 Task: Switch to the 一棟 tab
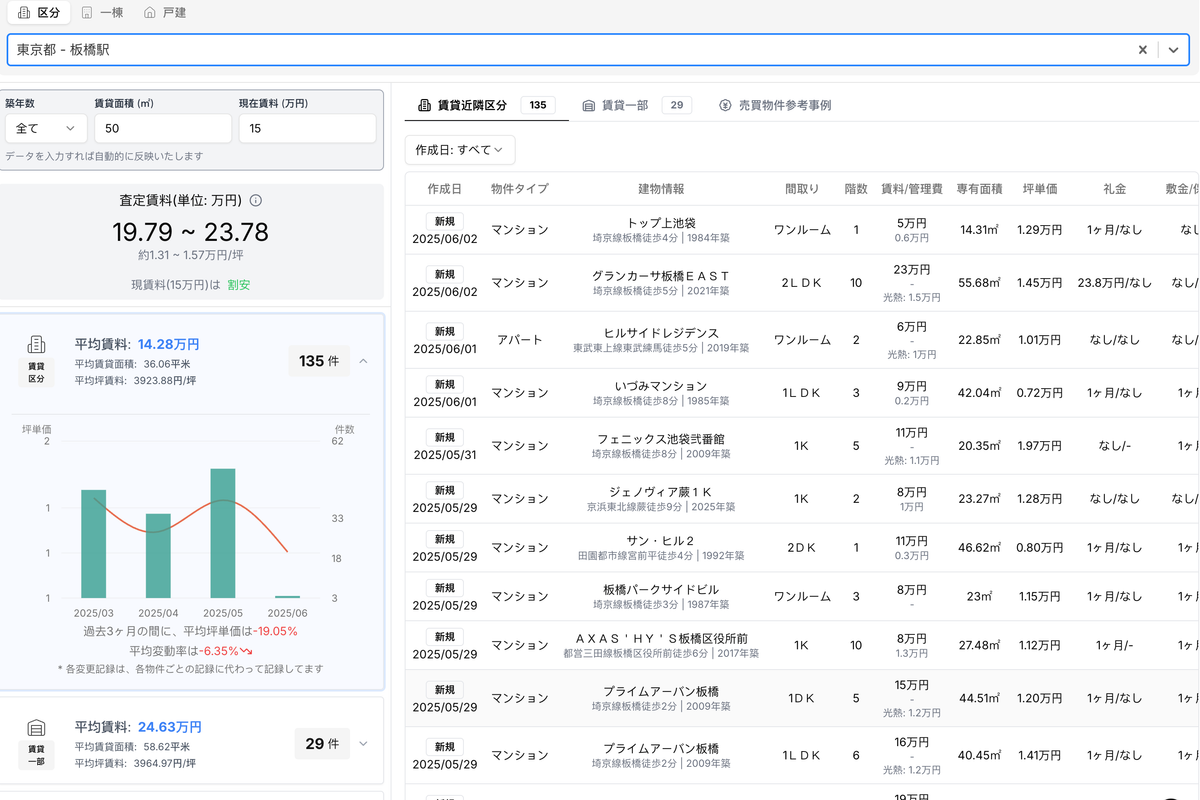tap(101, 13)
